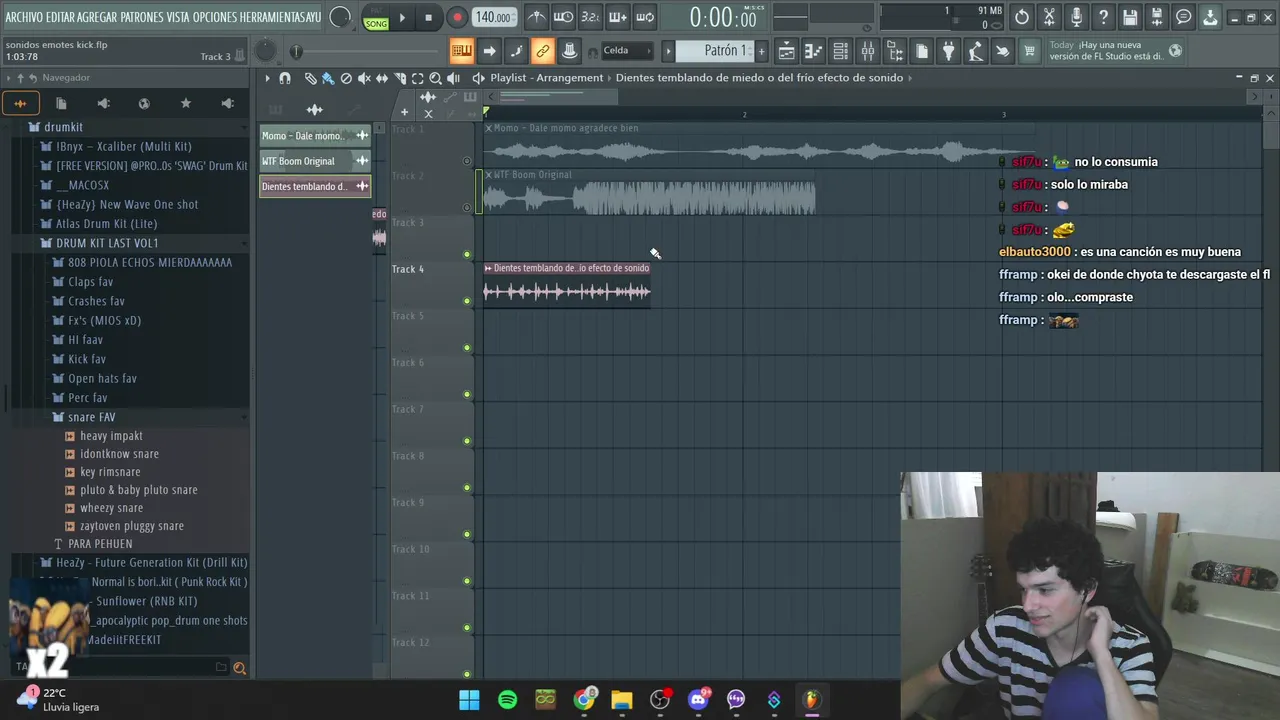The height and width of the screenshot is (720, 1280).
Task: Toggle PAT/SONG playback mode
Action: click(376, 18)
